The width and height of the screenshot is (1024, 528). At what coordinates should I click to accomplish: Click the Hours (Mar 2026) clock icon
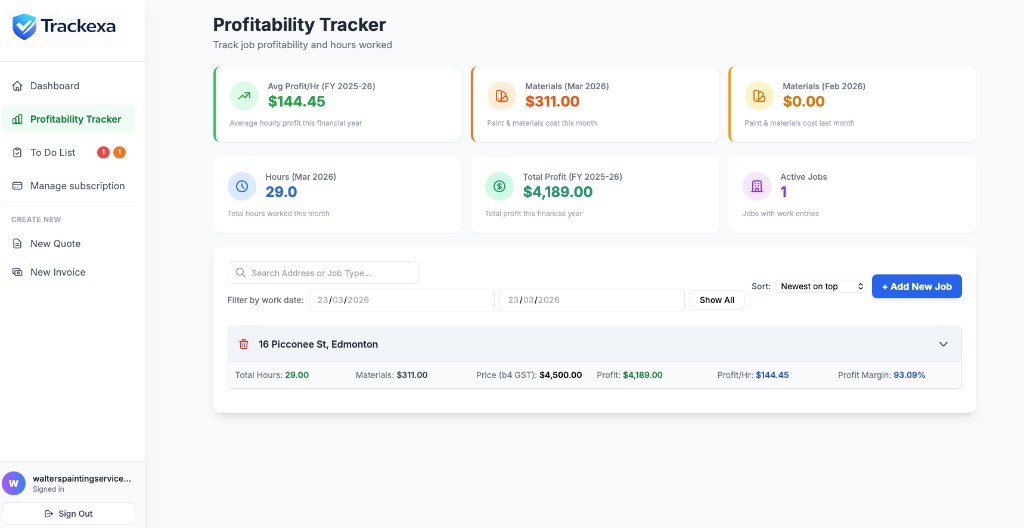click(242, 186)
